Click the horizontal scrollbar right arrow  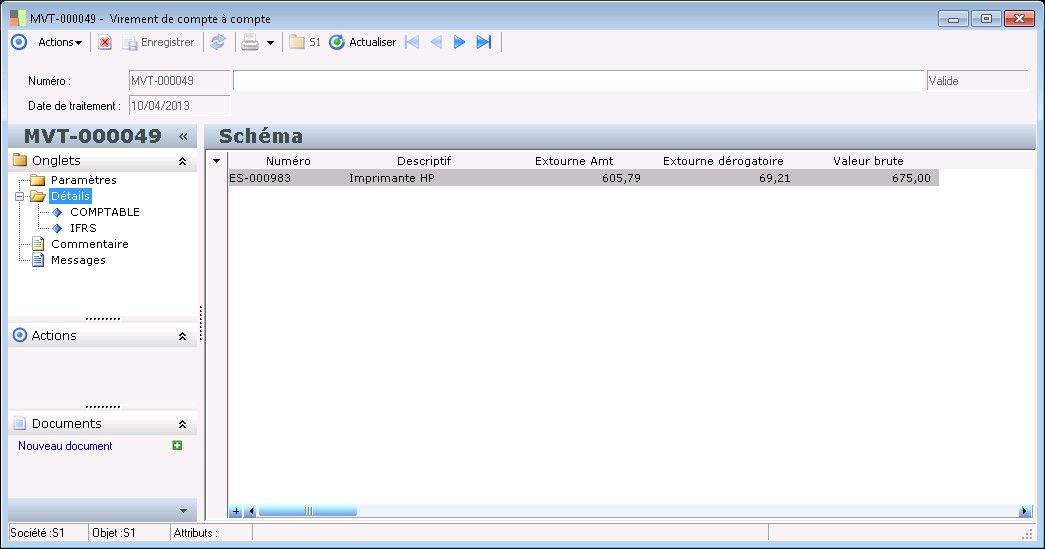(x=1024, y=511)
